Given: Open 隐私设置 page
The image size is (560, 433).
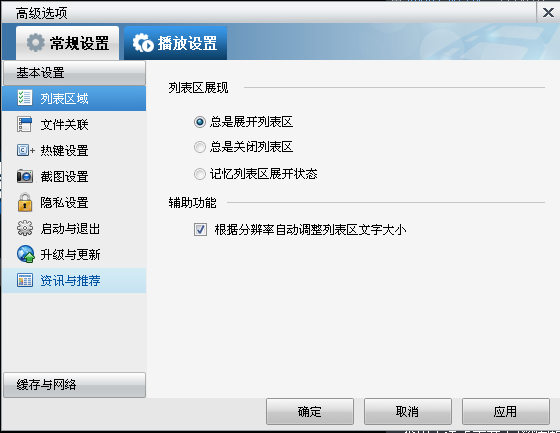Looking at the screenshot, I should [x=74, y=203].
